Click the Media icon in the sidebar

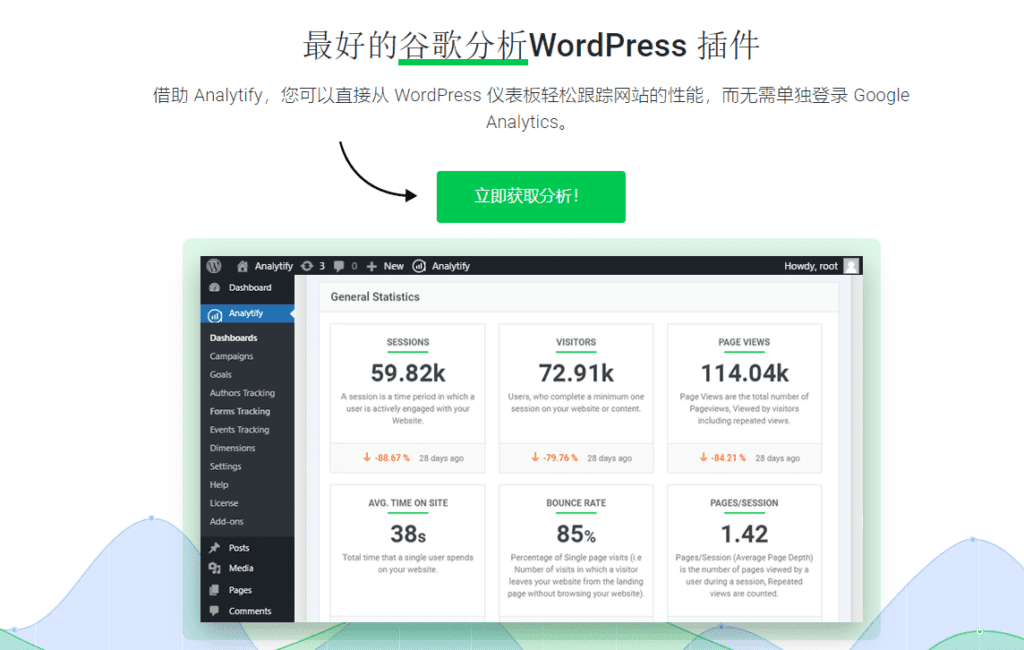(214, 568)
